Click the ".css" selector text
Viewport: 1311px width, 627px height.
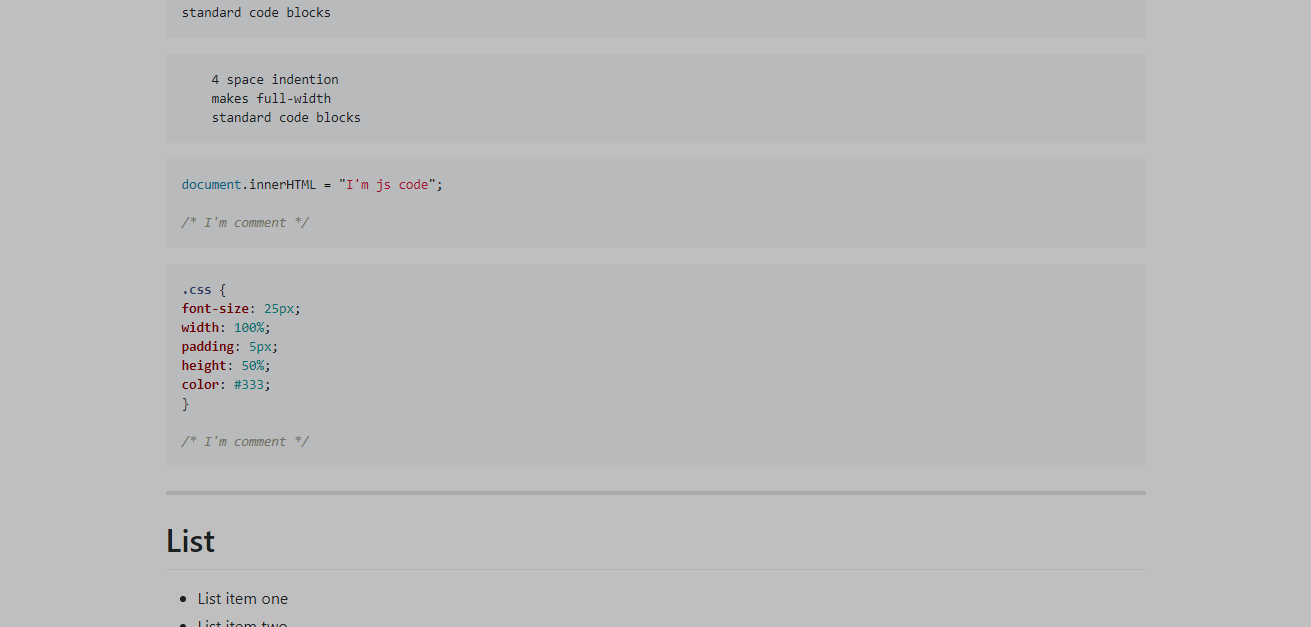coord(196,290)
